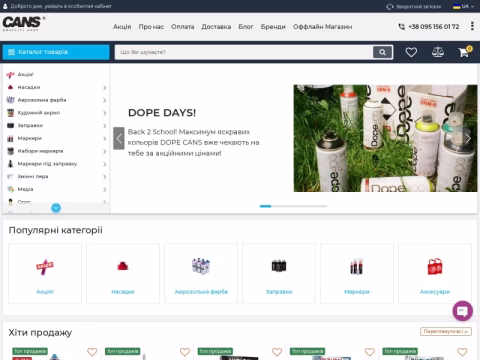Add third top-sales product to wishlist
Screen dimensions: 480x360
(x=277, y=352)
